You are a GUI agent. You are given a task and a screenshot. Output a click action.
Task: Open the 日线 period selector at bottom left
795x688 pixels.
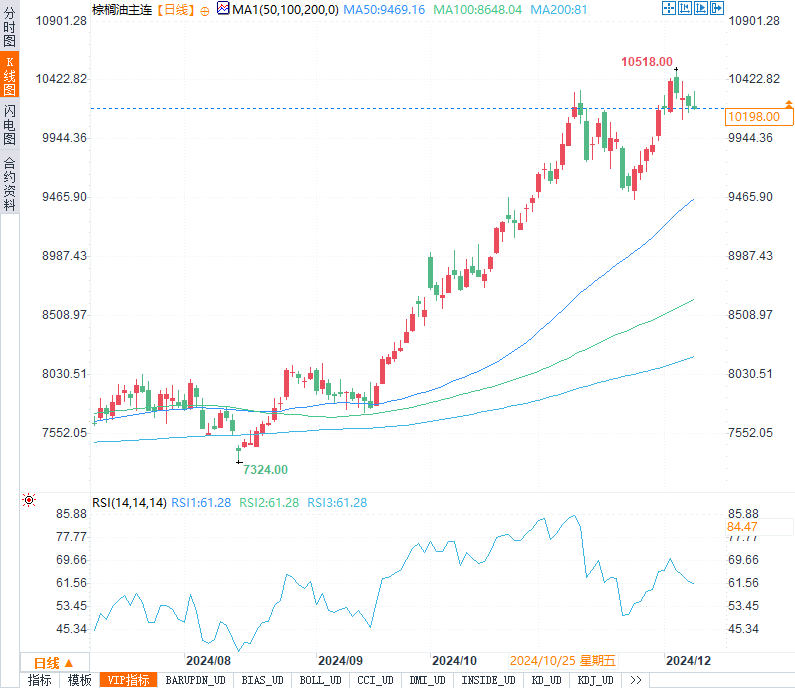54,662
